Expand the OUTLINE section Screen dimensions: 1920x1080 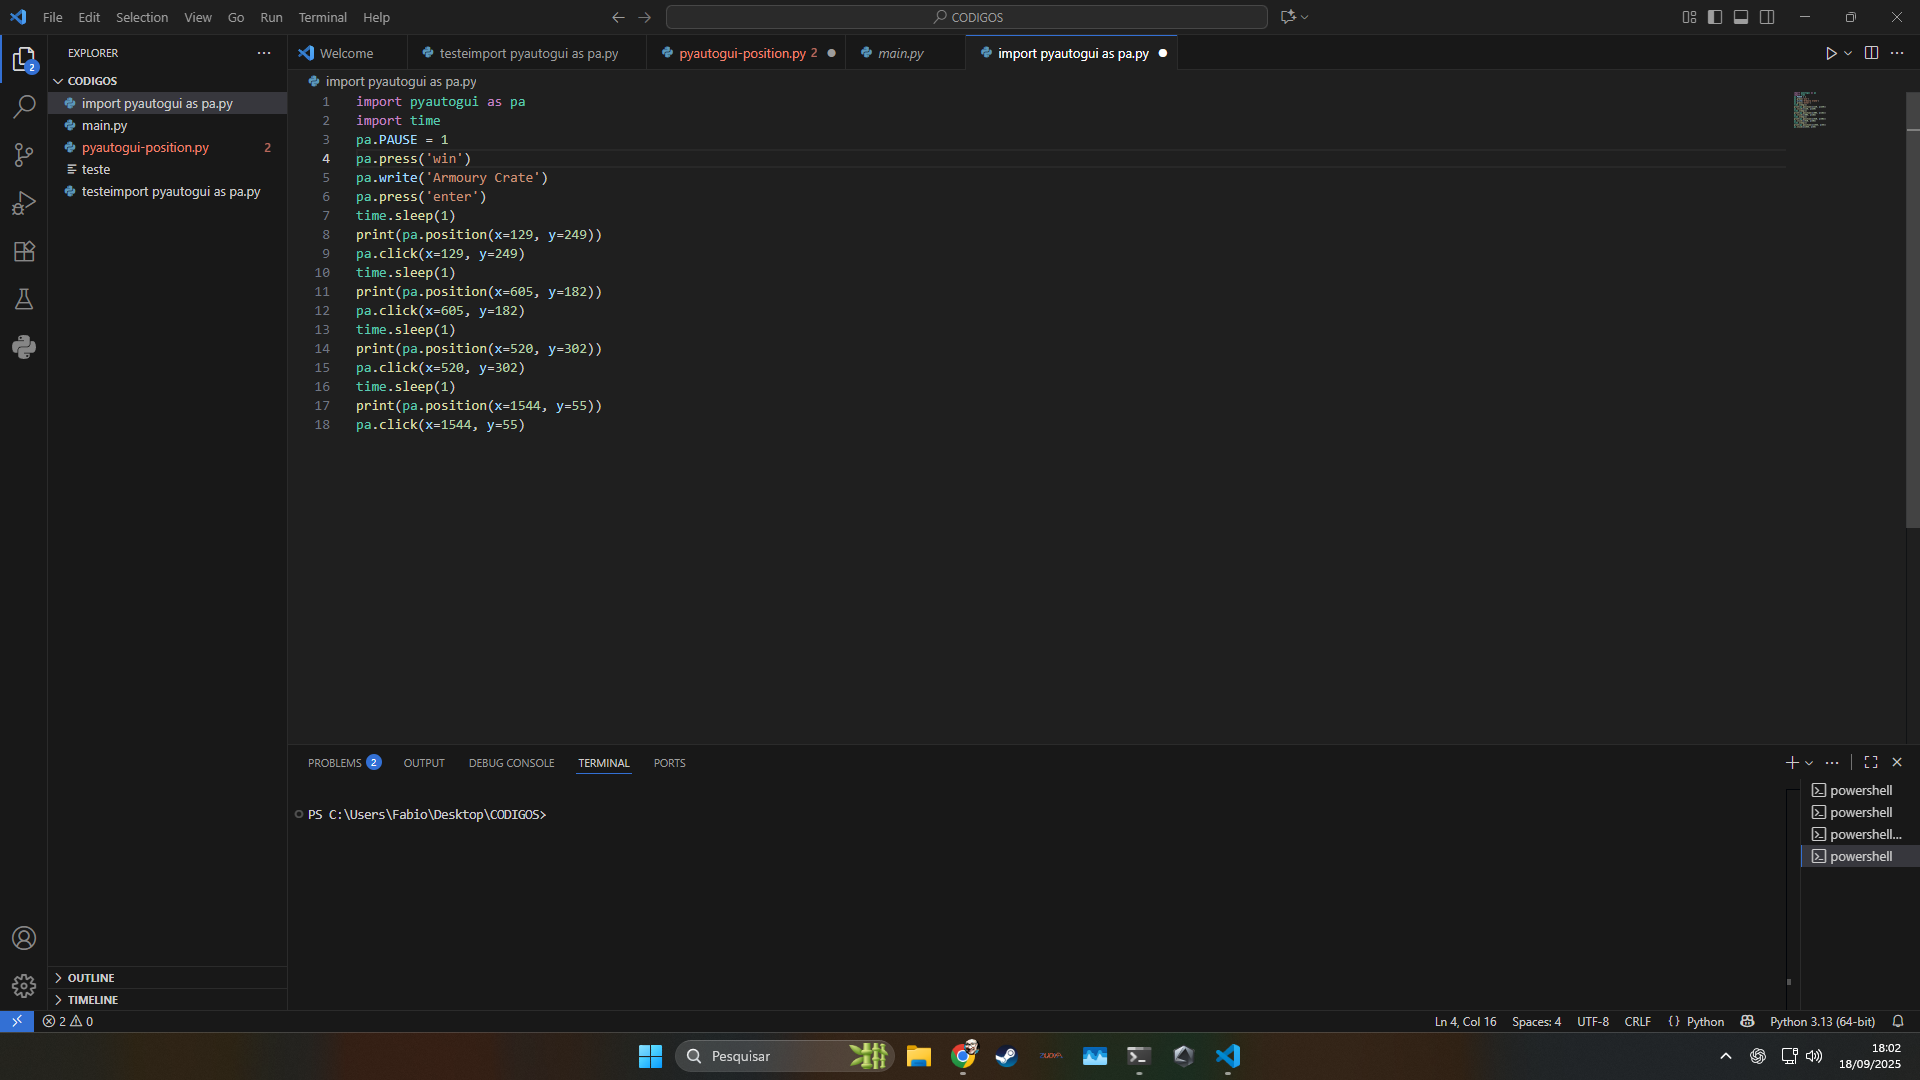(167, 978)
